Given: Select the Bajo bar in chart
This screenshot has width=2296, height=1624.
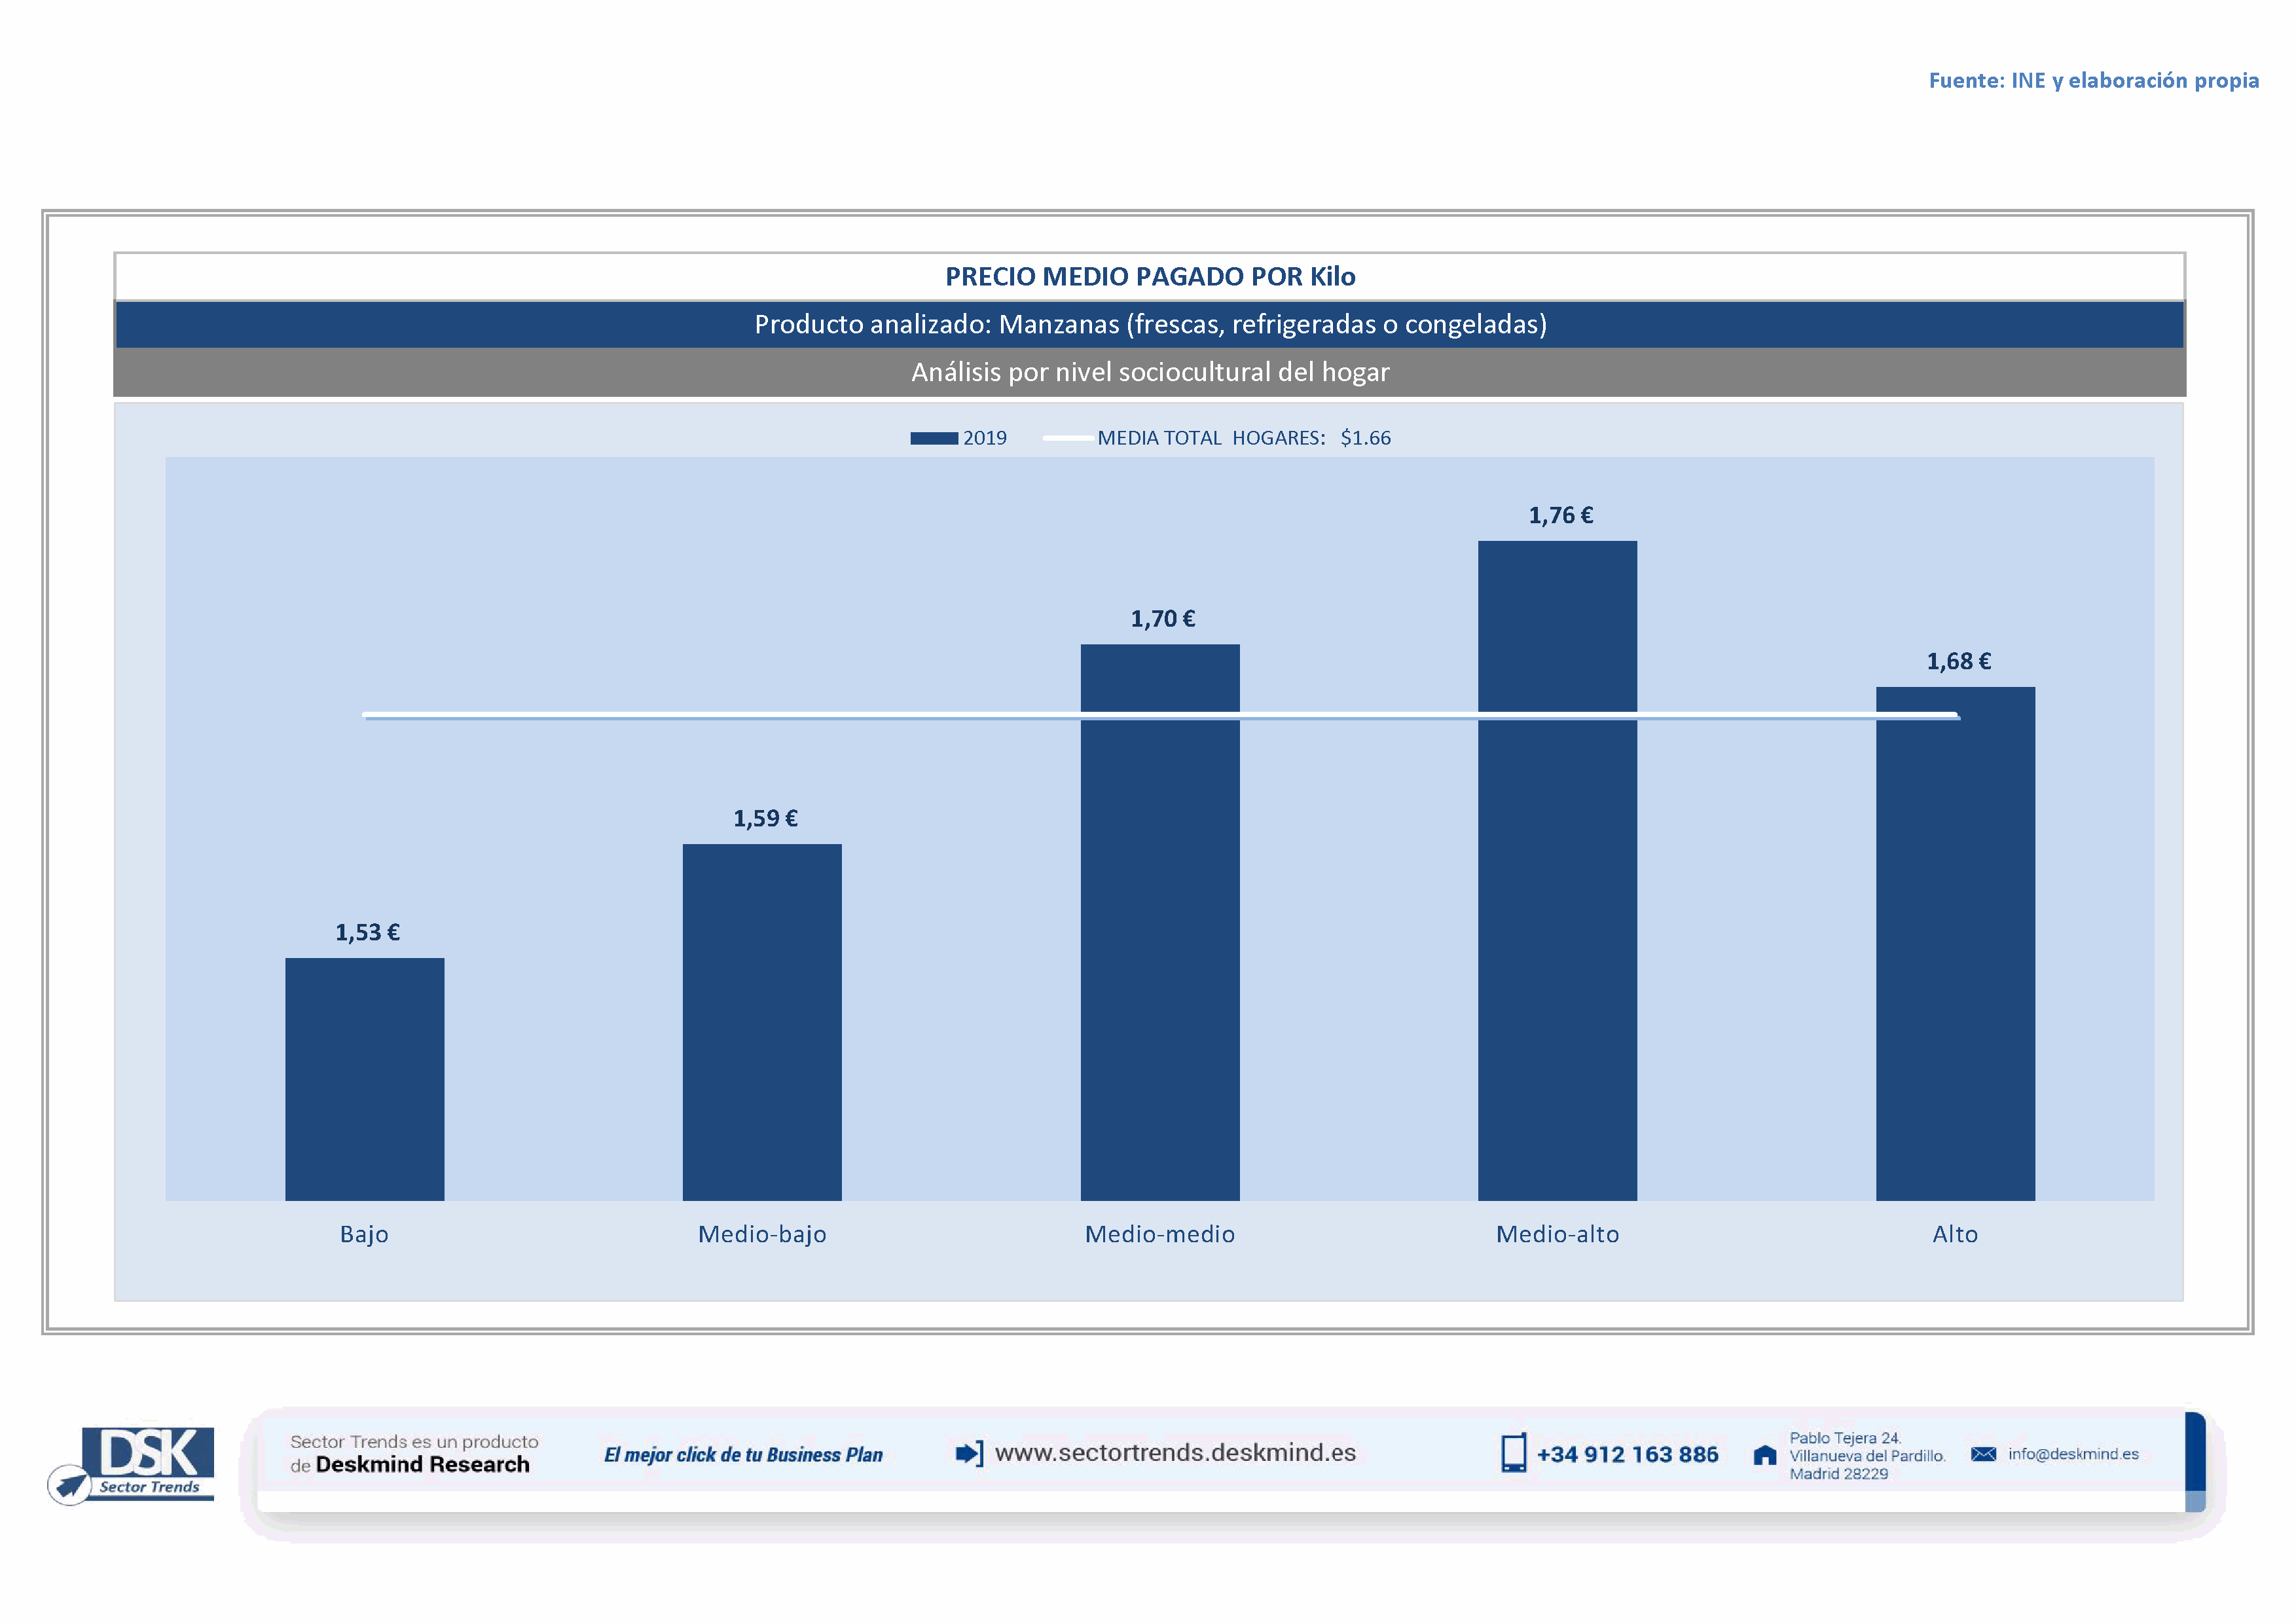Looking at the screenshot, I should 364,1080.
